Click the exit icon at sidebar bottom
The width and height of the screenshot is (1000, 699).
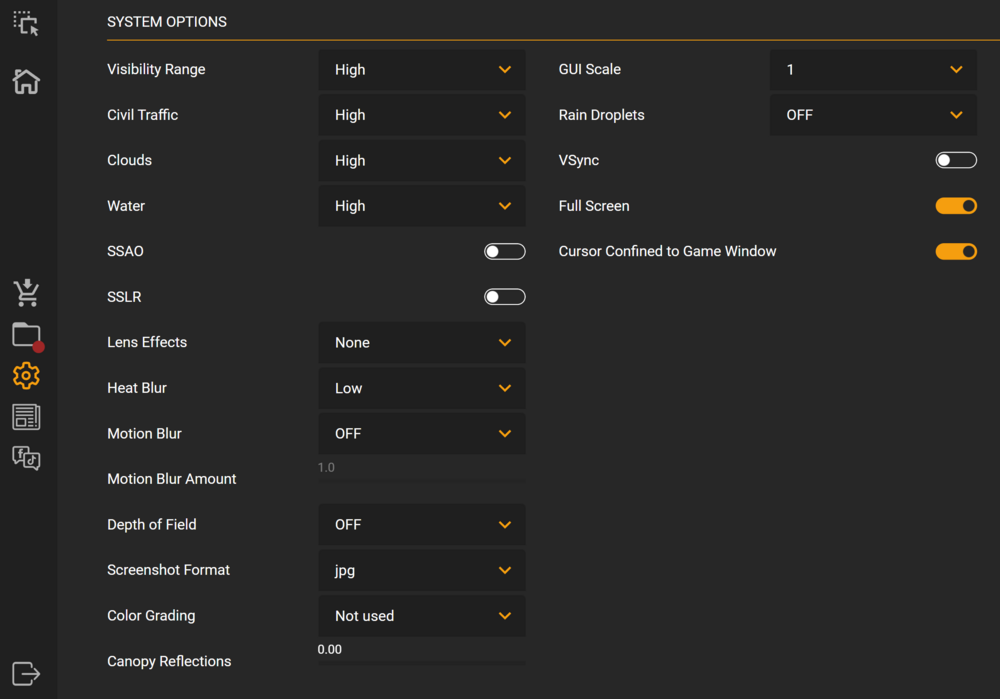(x=26, y=674)
